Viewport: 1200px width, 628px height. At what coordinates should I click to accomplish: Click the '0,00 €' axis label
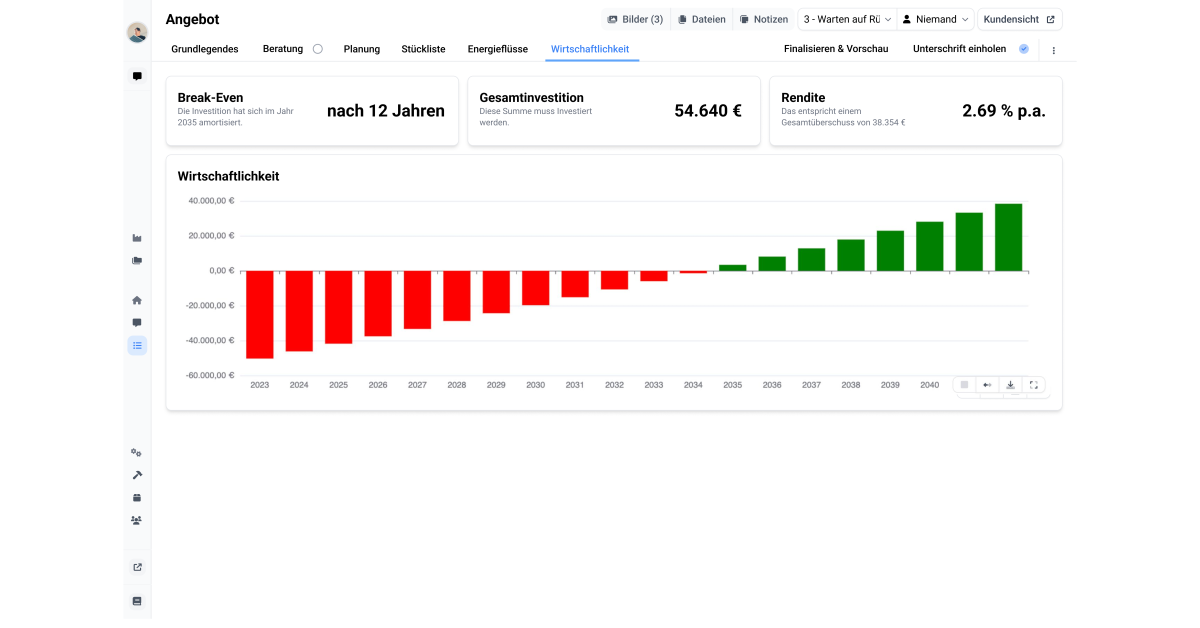pyautogui.click(x=221, y=271)
